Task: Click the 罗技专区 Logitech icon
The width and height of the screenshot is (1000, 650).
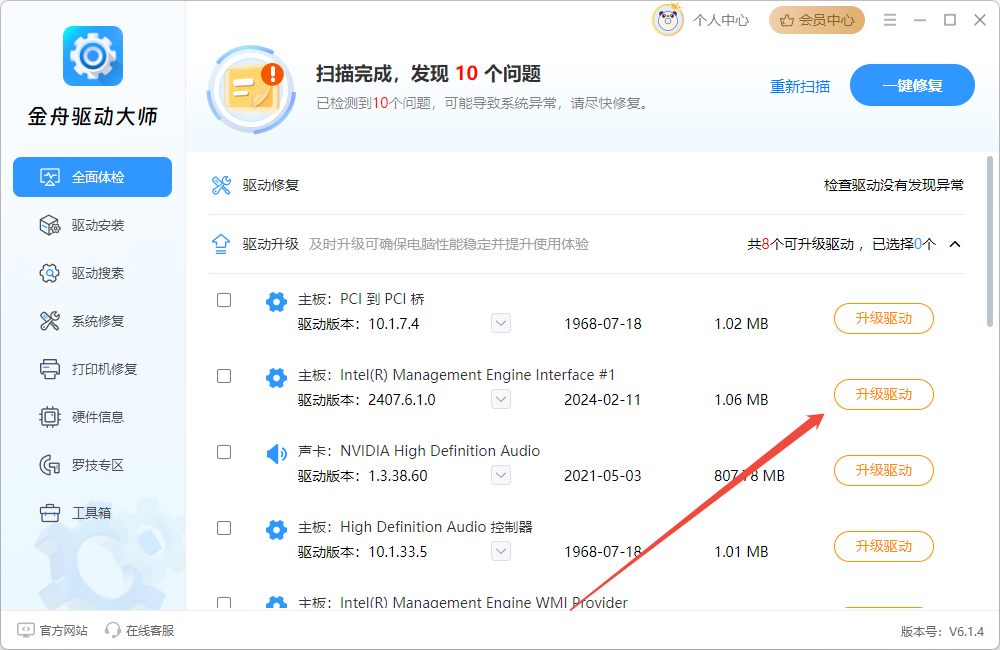Action: click(x=50, y=465)
